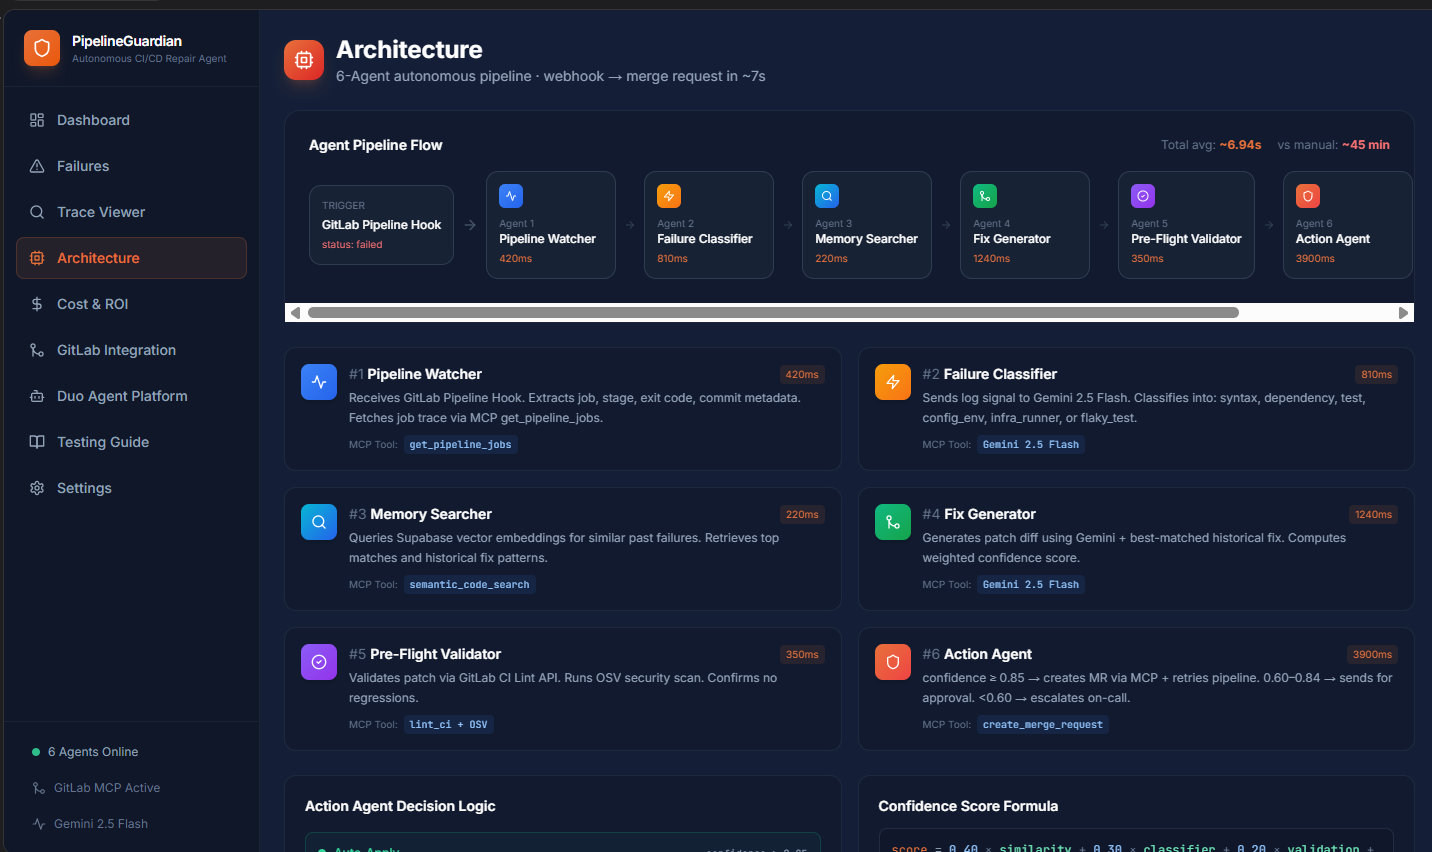This screenshot has width=1432, height=852.
Task: Click the Agent 6 Action Agent shield icon
Action: (x=1308, y=196)
